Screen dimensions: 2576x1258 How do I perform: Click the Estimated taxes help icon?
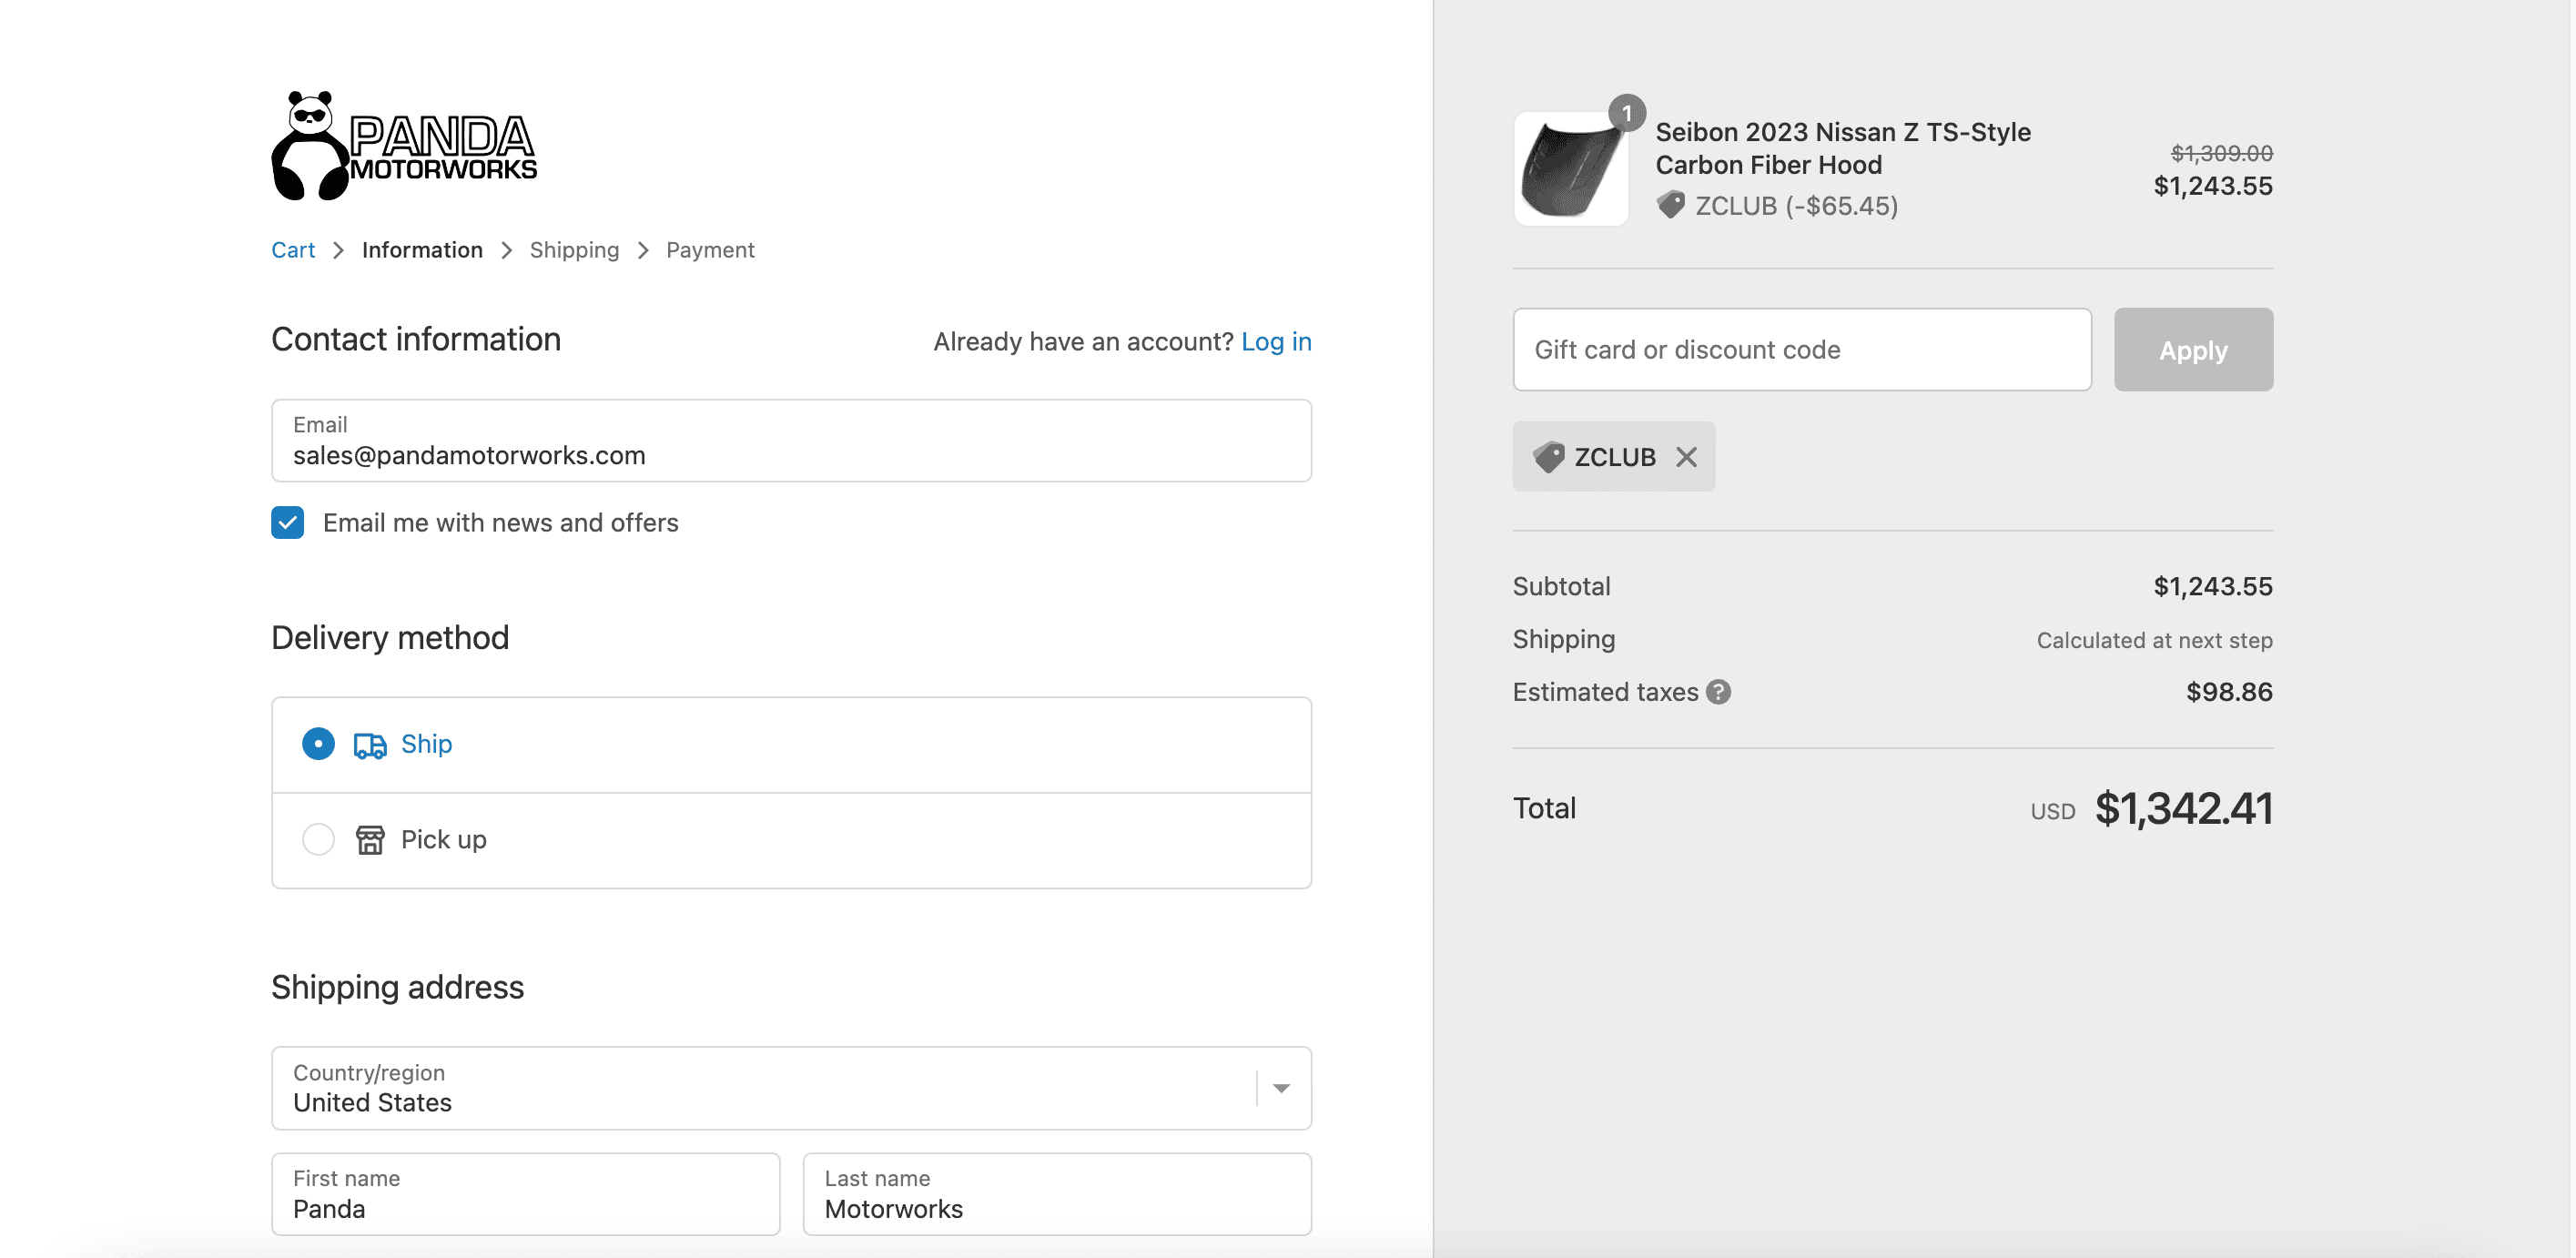pyautogui.click(x=1718, y=692)
